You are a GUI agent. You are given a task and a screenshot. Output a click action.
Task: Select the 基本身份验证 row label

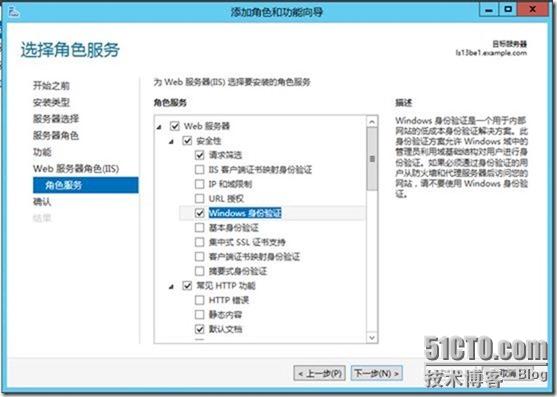pyautogui.click(x=233, y=228)
